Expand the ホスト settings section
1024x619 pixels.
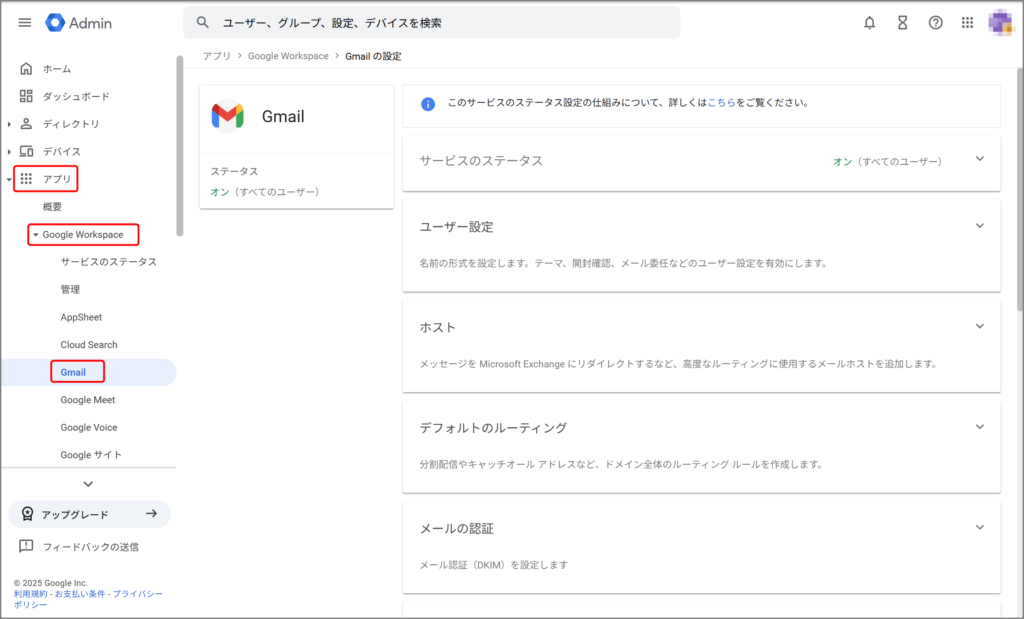click(x=979, y=326)
